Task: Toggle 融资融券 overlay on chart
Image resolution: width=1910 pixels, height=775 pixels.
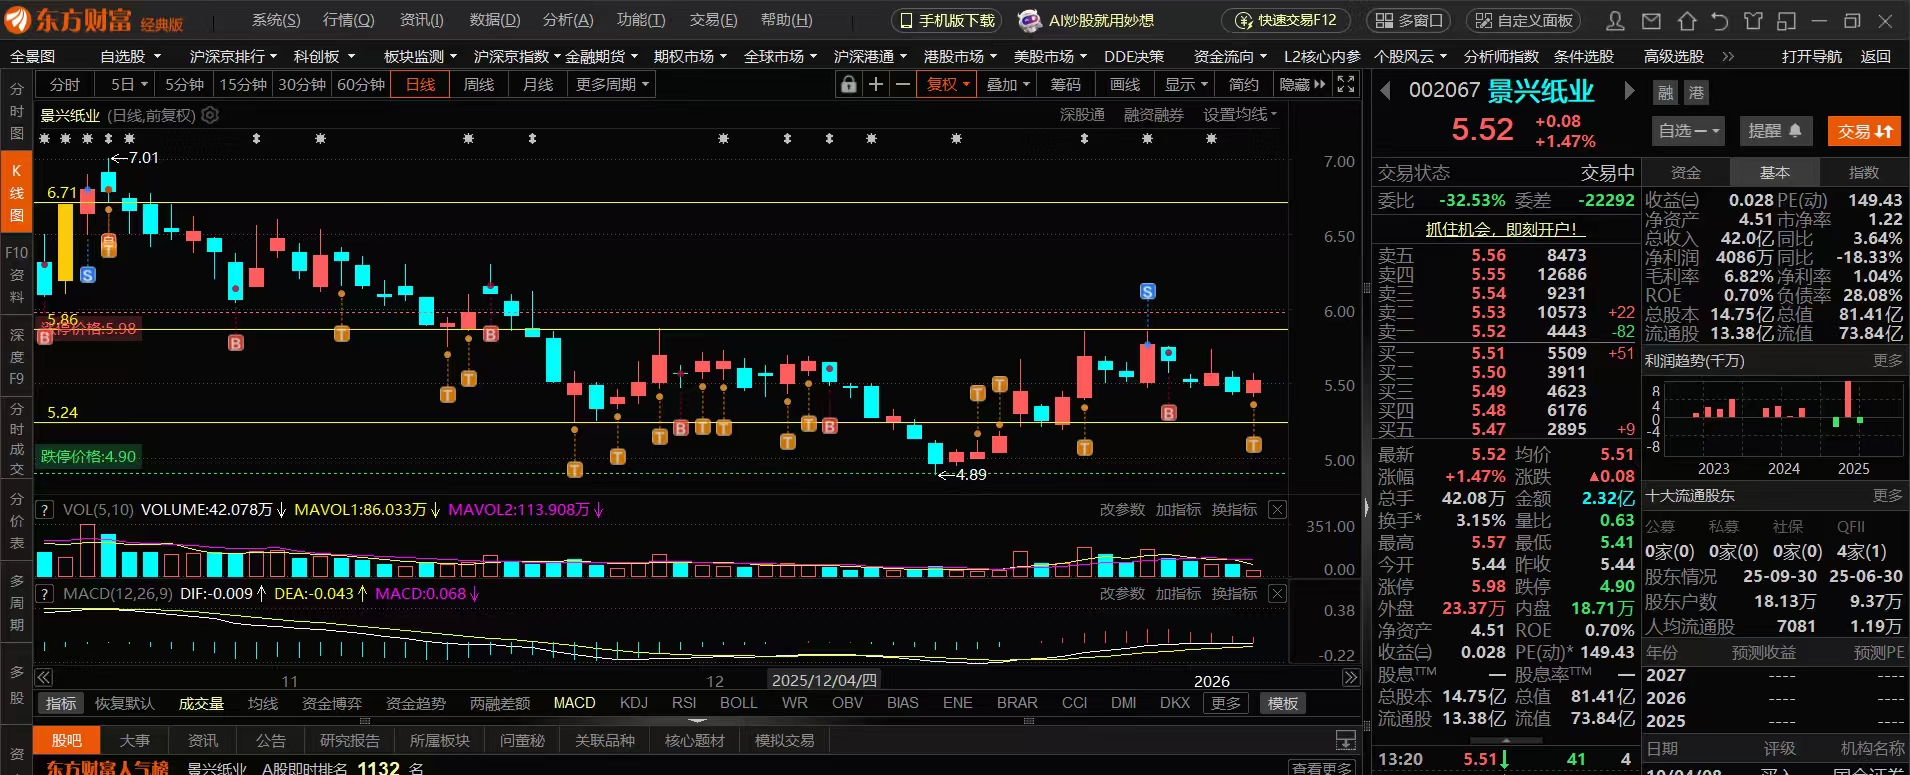Action: pos(1153,115)
